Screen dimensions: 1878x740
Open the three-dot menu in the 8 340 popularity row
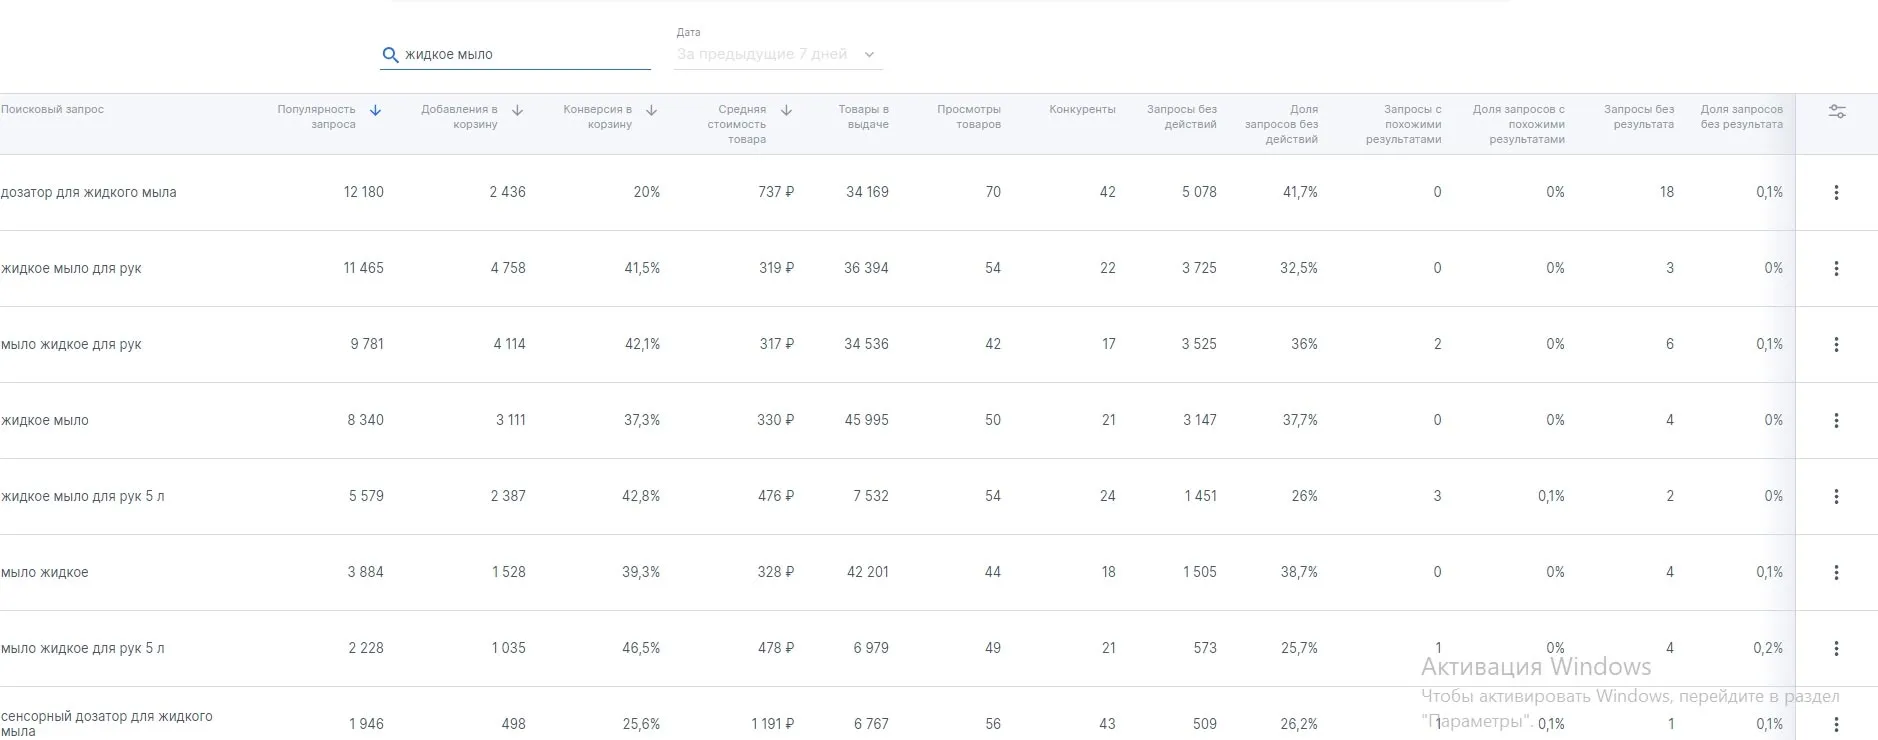1836,420
